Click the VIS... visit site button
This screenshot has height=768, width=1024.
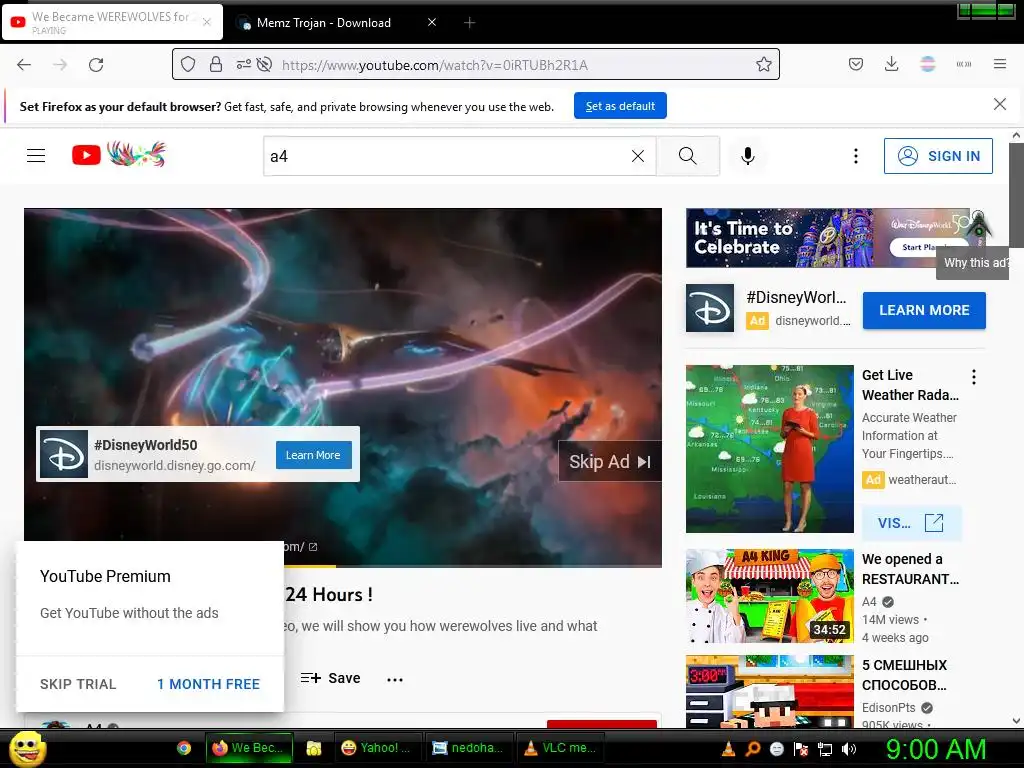point(911,523)
